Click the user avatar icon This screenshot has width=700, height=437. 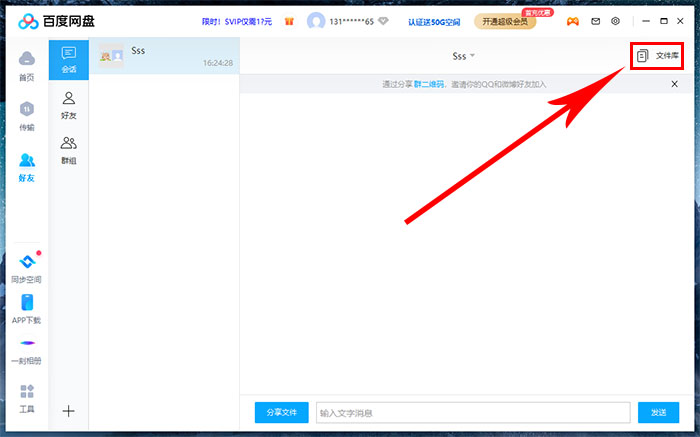316,21
